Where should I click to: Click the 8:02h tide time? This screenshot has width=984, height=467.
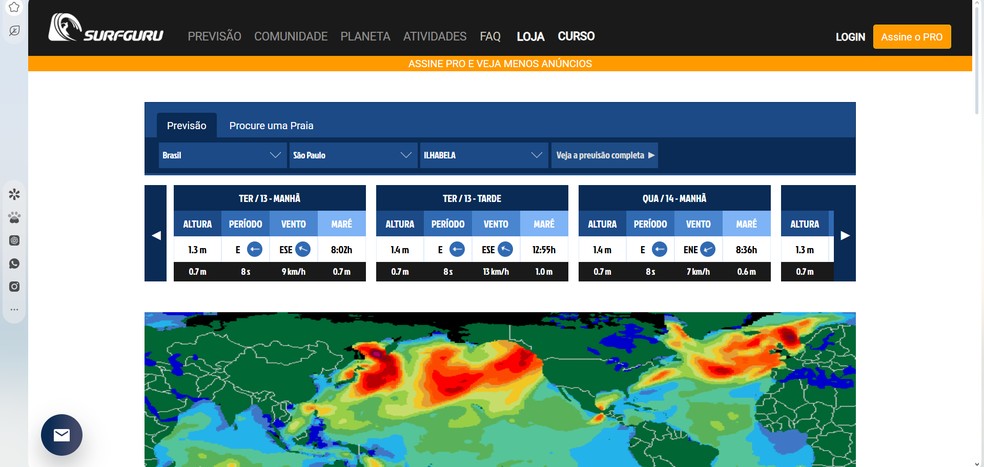tap(341, 249)
